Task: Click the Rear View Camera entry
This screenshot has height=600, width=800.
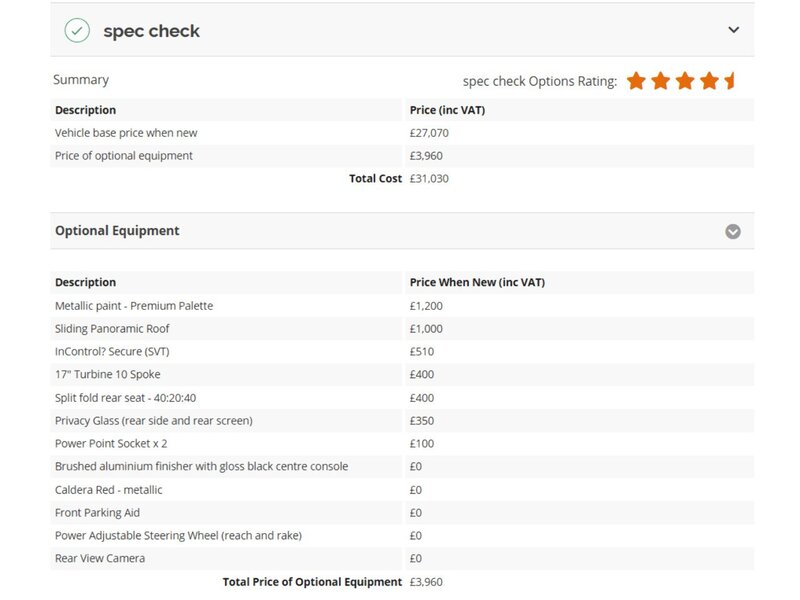Action: point(100,559)
